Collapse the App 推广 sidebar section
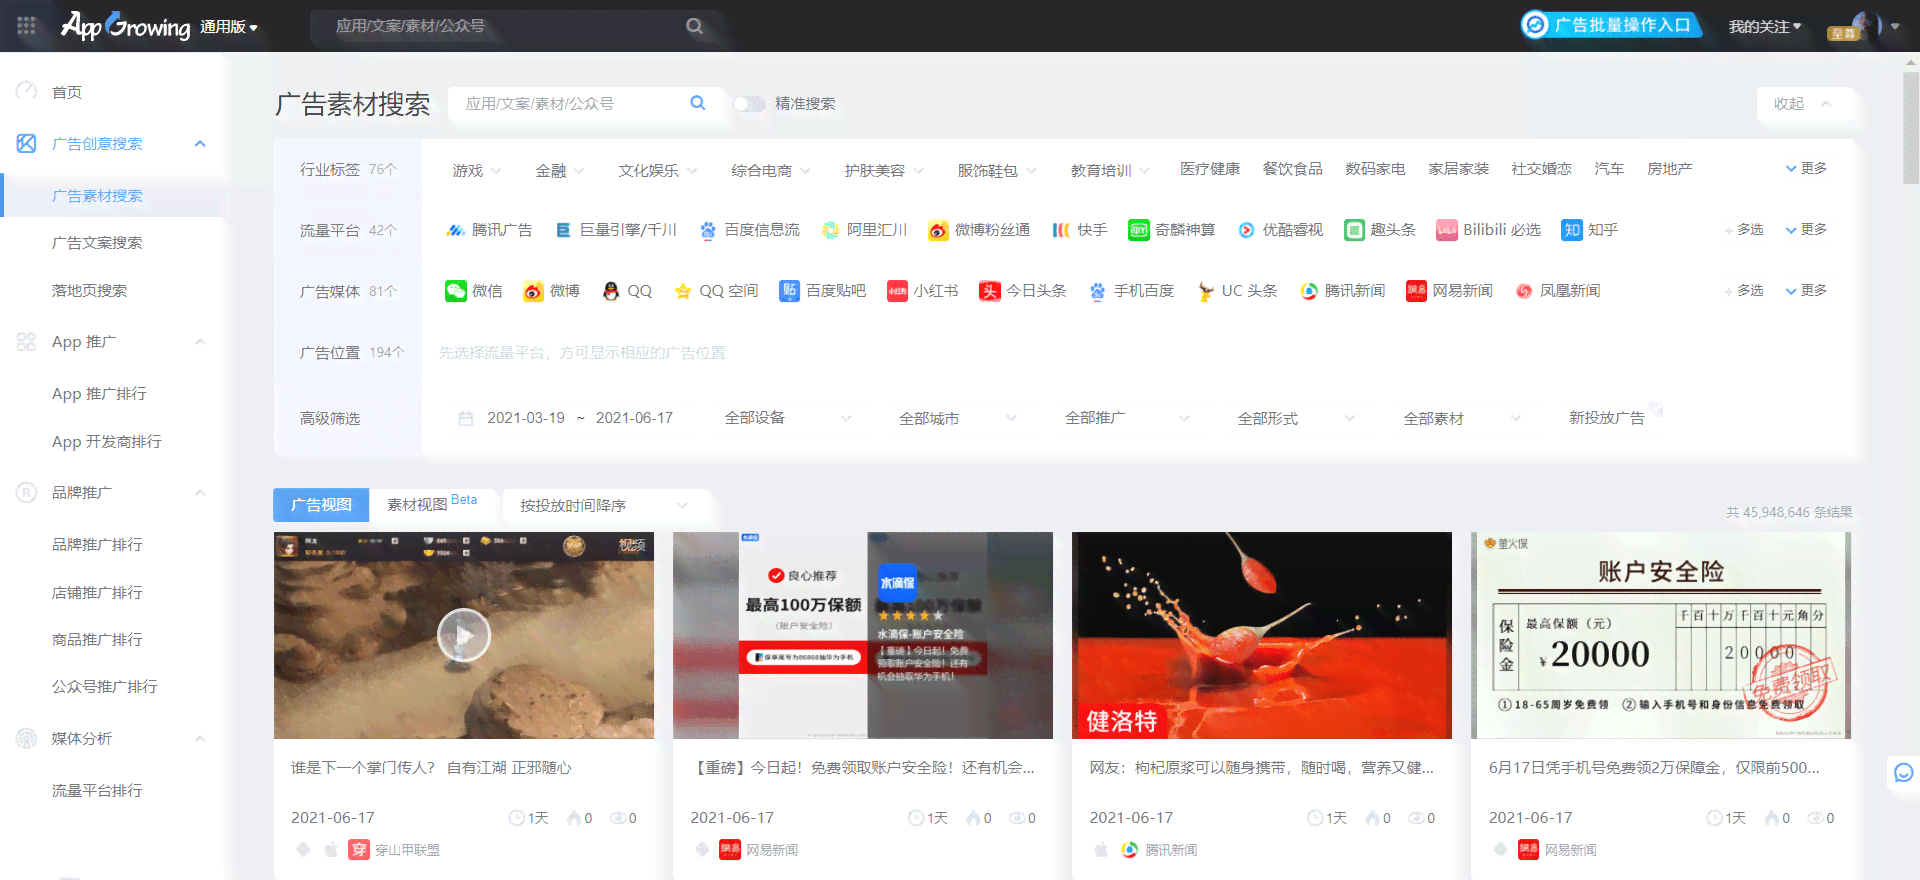This screenshot has height=880, width=1920. point(200,342)
